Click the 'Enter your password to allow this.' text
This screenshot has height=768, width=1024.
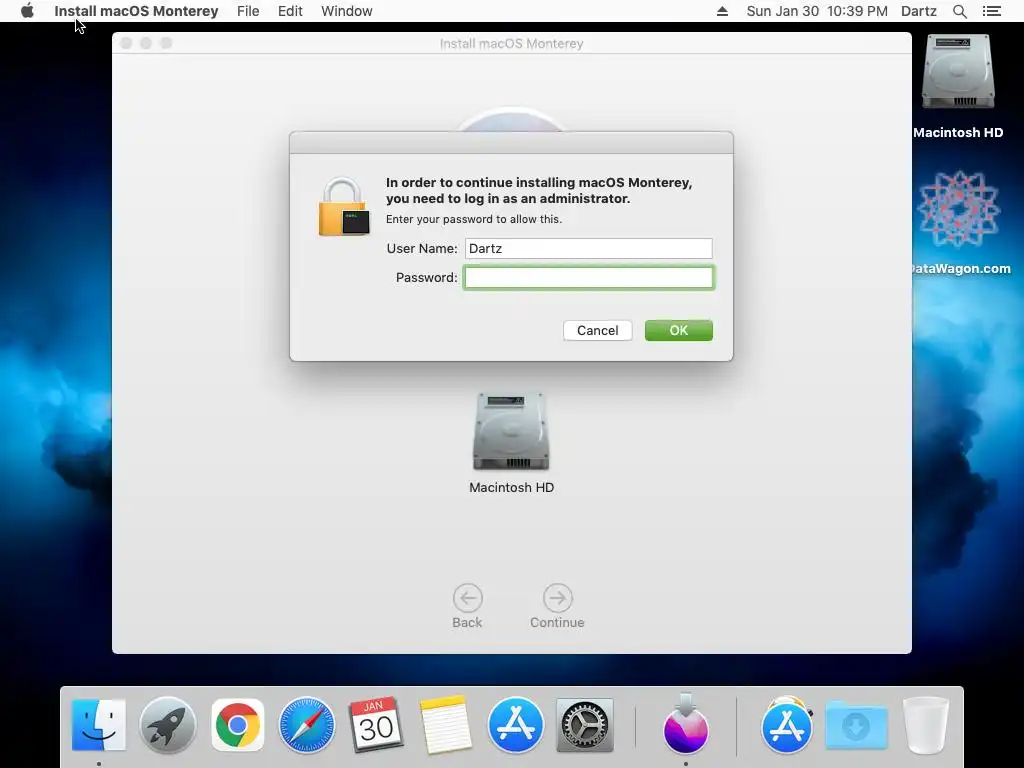point(473,219)
